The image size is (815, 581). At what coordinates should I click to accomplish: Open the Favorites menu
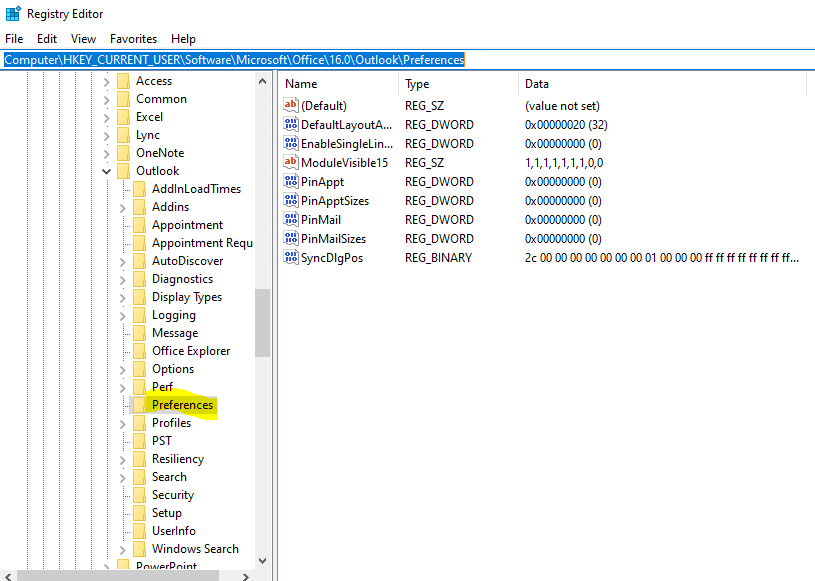click(x=133, y=39)
